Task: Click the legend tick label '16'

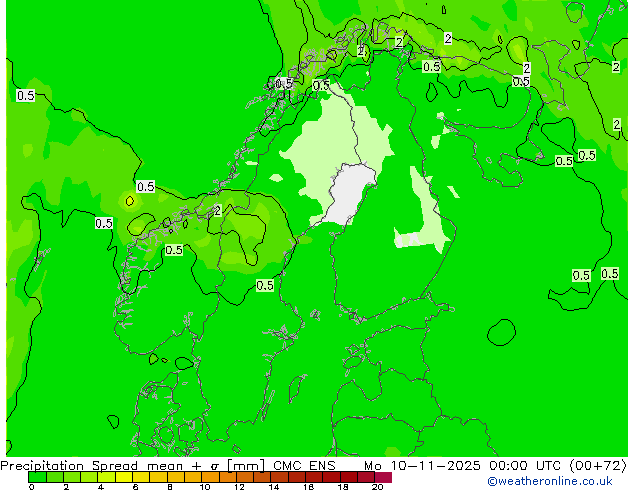Action: tap(308, 487)
